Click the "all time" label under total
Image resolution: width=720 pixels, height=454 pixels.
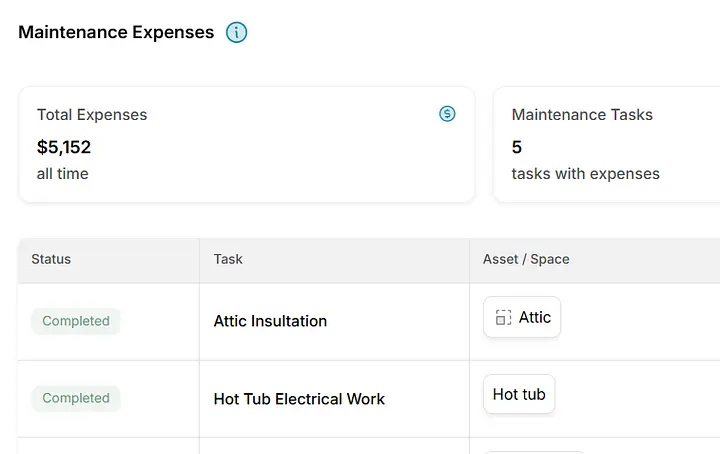63,174
